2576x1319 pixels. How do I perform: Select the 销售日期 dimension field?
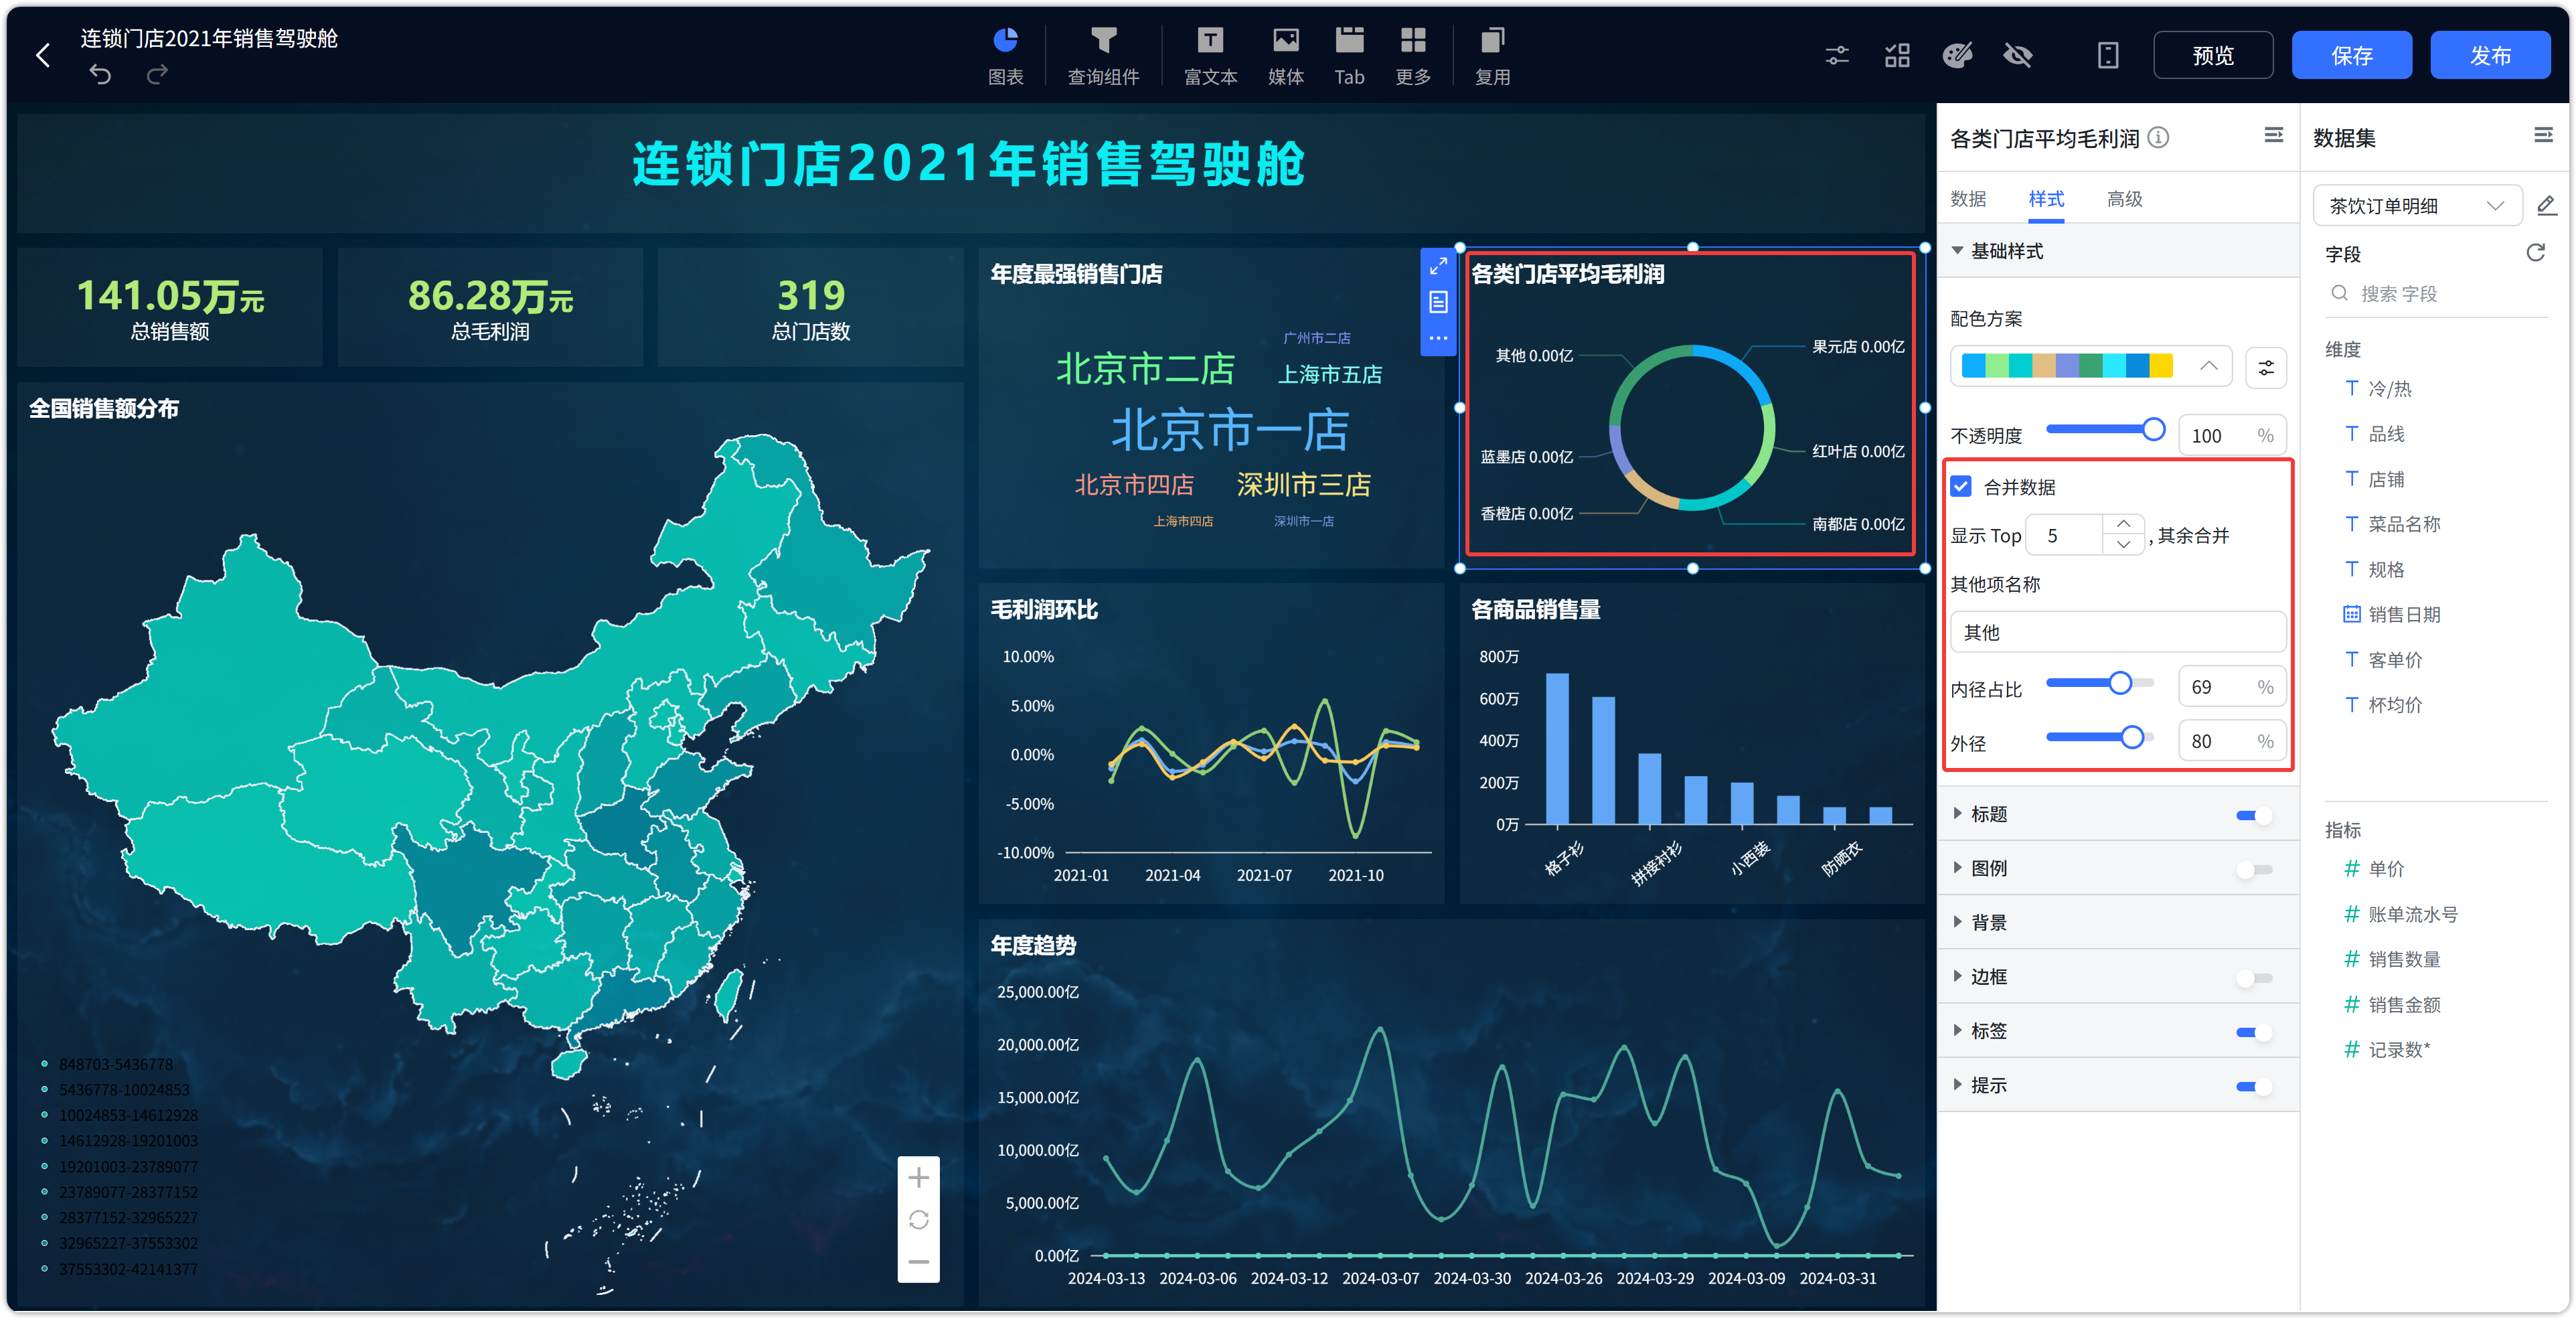pos(2392,614)
